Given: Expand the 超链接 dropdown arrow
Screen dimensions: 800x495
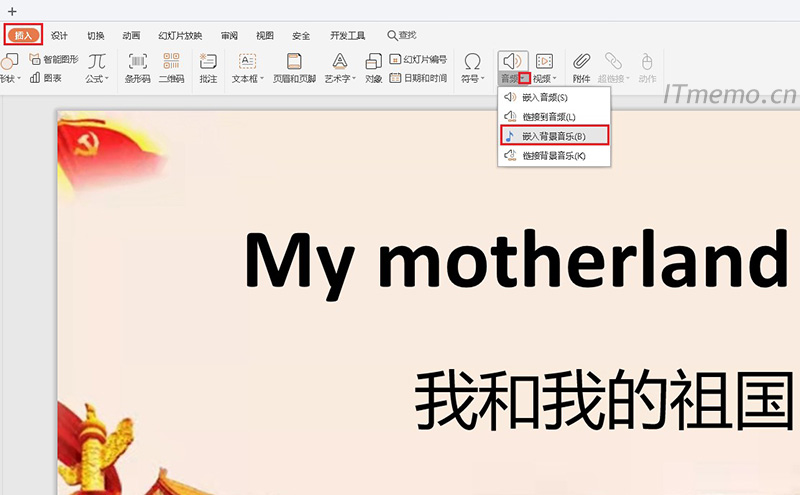Looking at the screenshot, I should 628,79.
